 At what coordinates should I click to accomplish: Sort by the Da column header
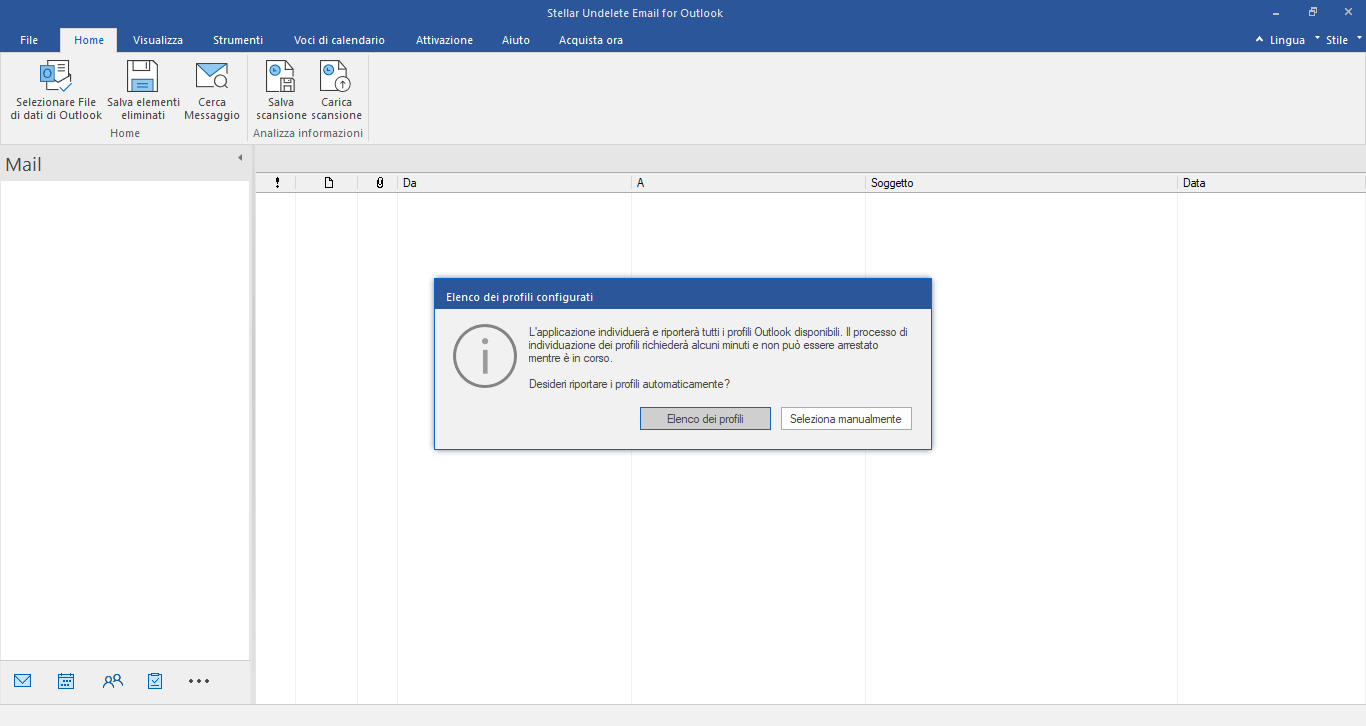[514, 183]
